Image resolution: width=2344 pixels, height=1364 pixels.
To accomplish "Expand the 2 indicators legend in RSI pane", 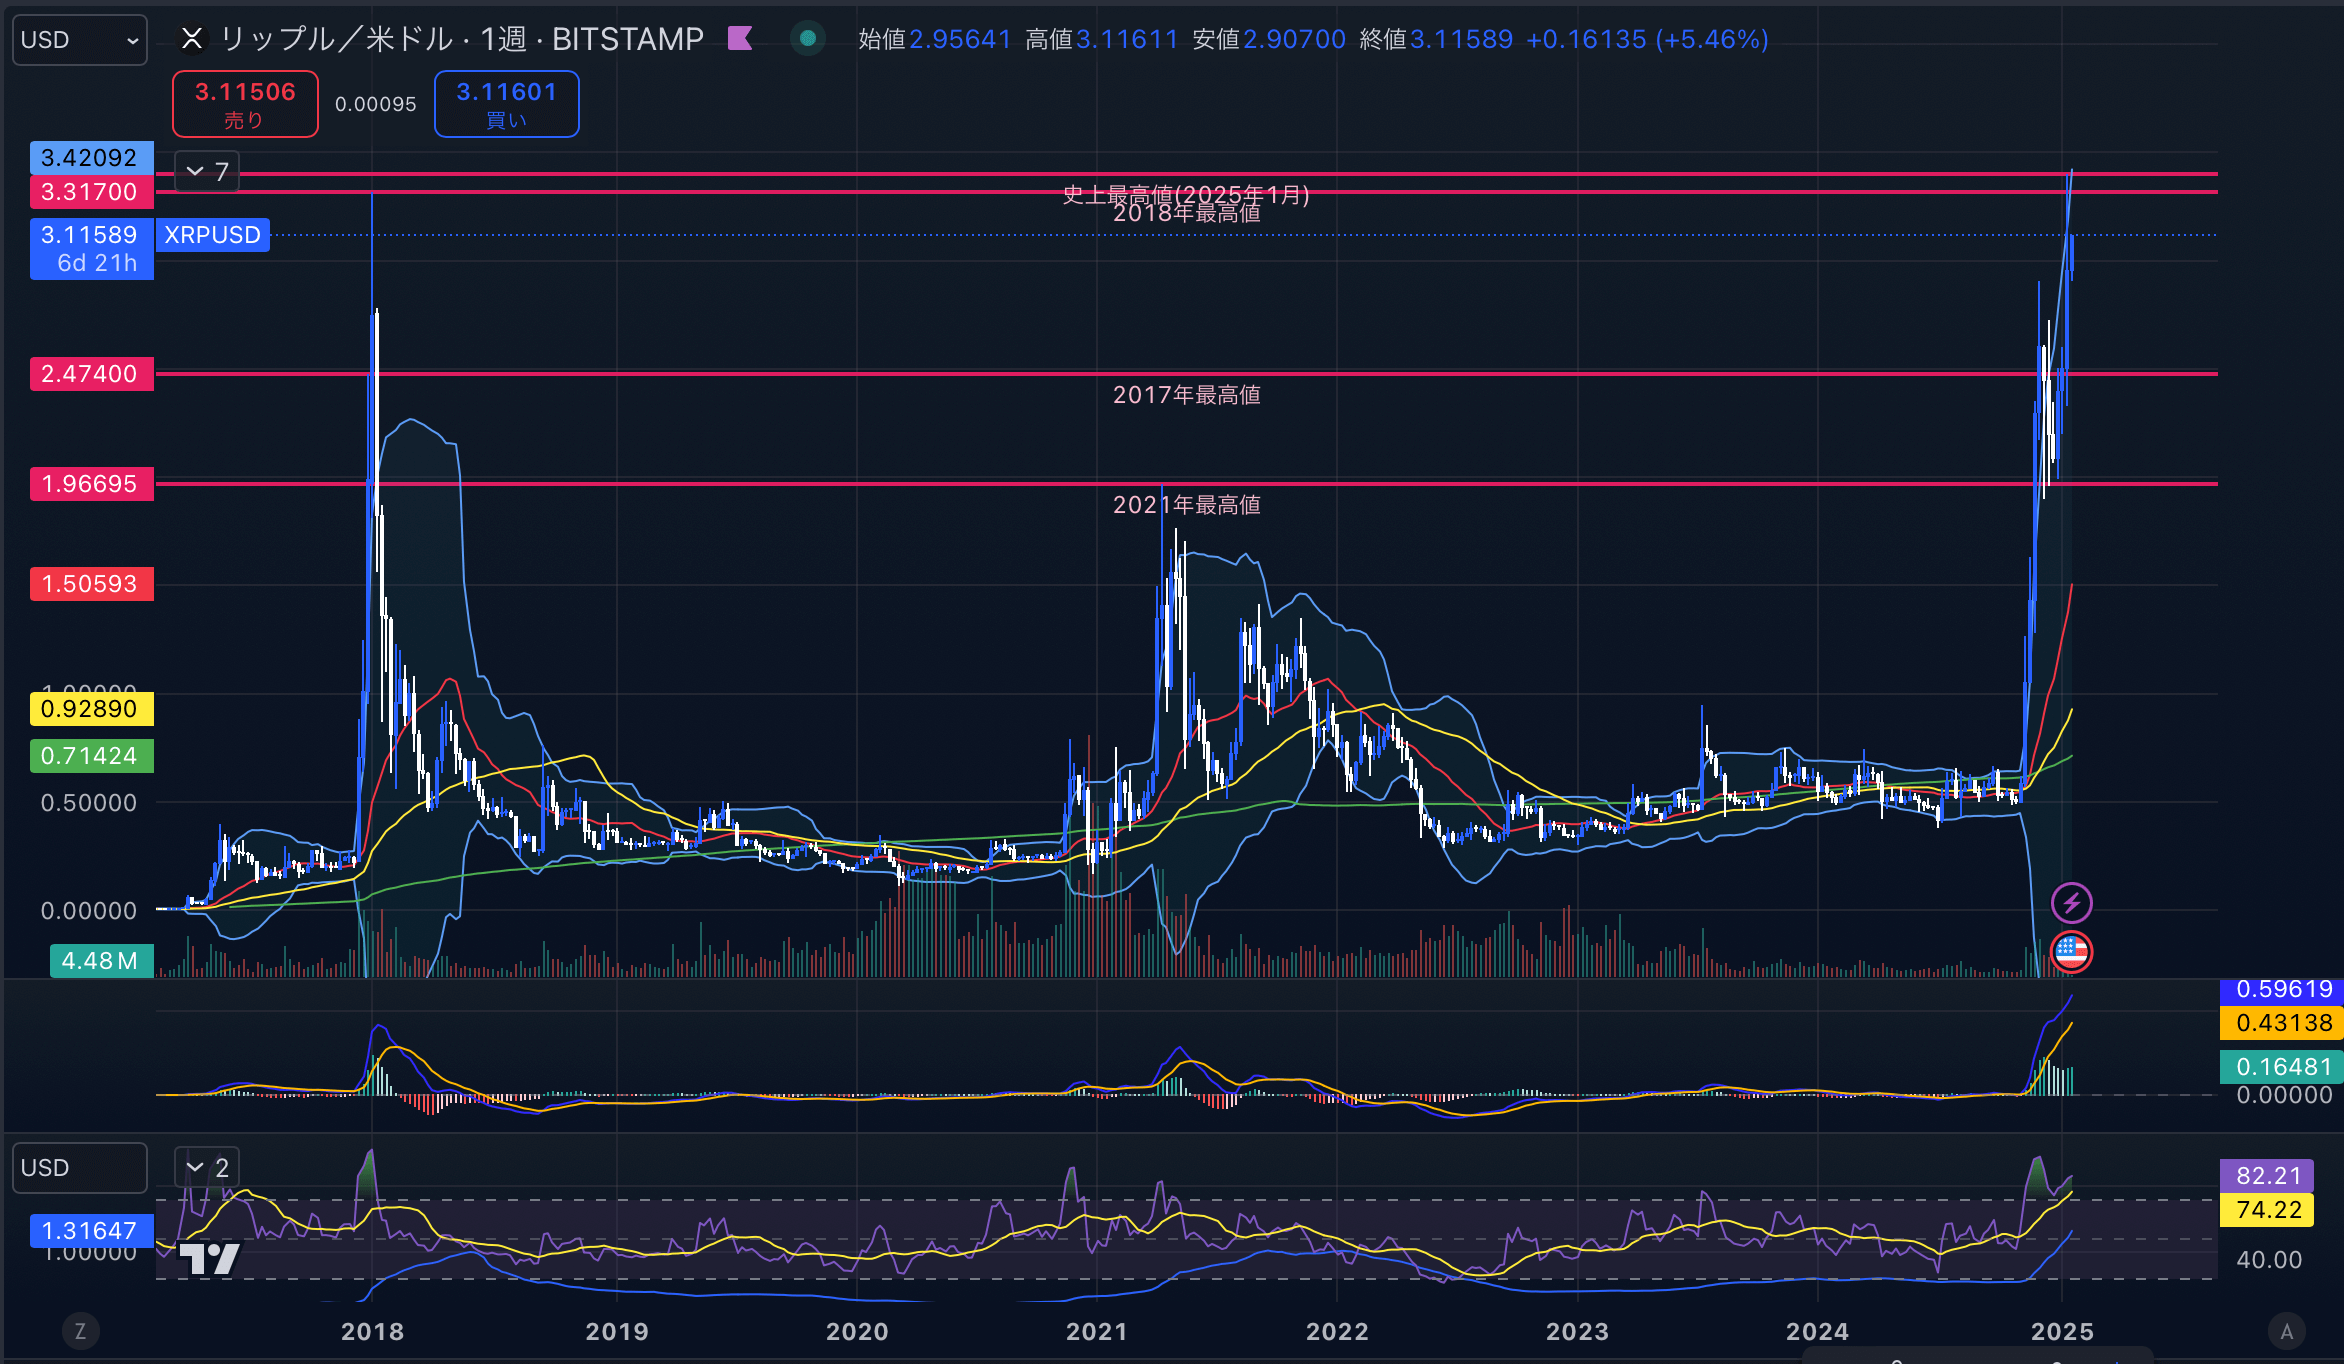I will point(207,1167).
